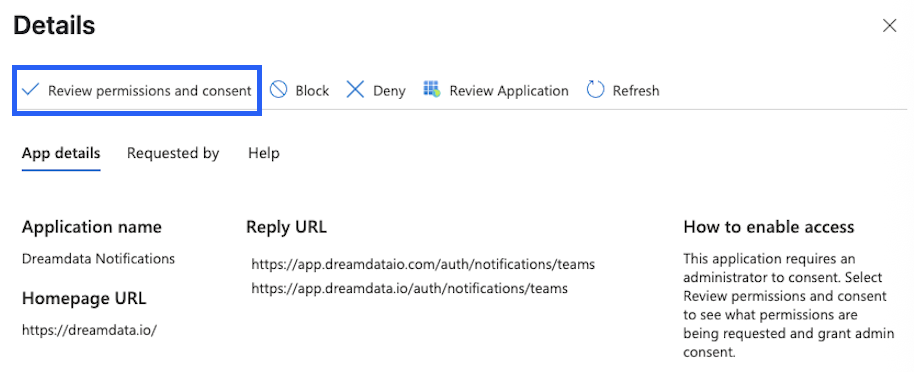Select Review permissions and consent
Screen dimensions: 914x372
pyautogui.click(x=150, y=91)
